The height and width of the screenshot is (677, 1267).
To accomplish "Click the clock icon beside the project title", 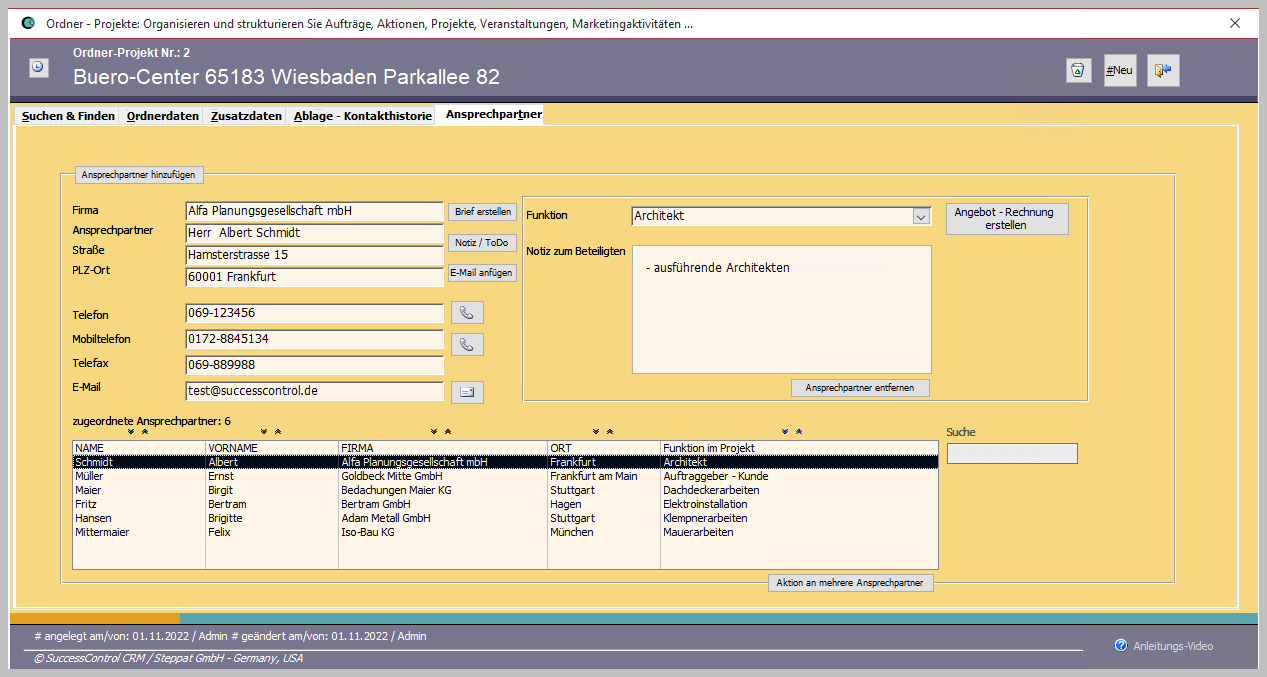I will pyautogui.click(x=38, y=67).
